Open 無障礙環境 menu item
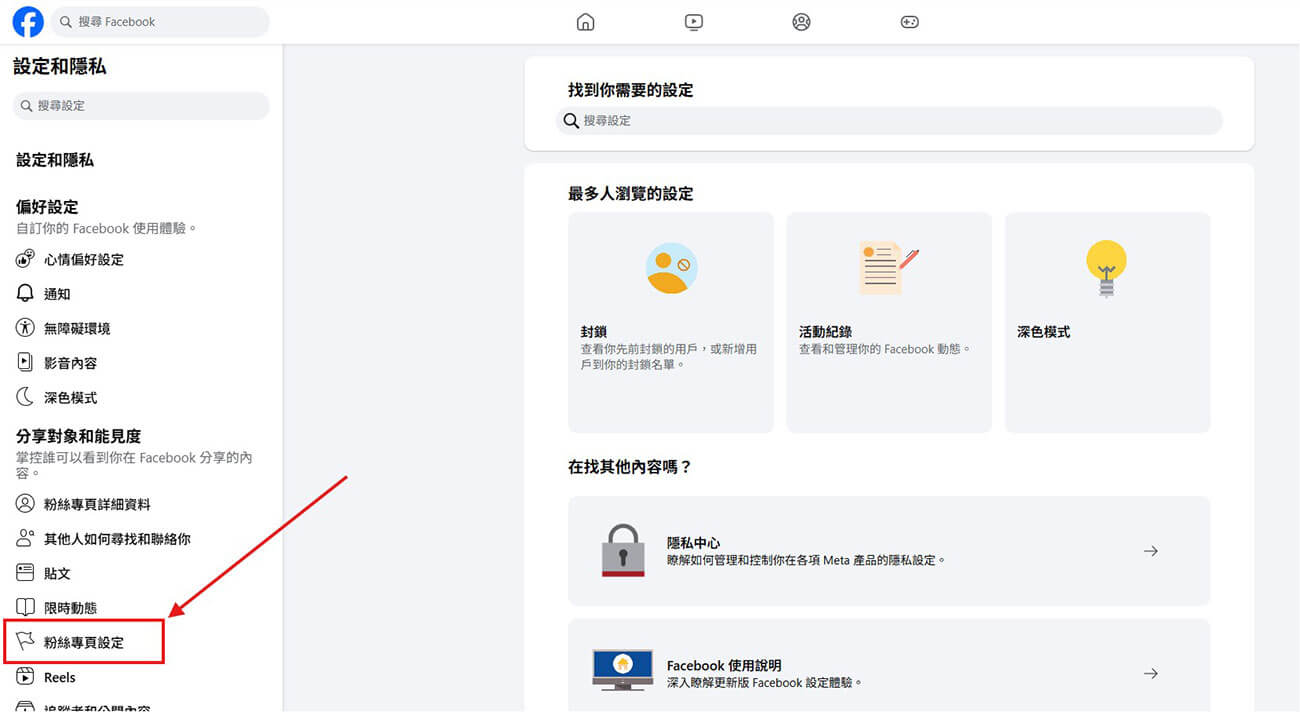This screenshot has height=712, width=1300. [77, 328]
